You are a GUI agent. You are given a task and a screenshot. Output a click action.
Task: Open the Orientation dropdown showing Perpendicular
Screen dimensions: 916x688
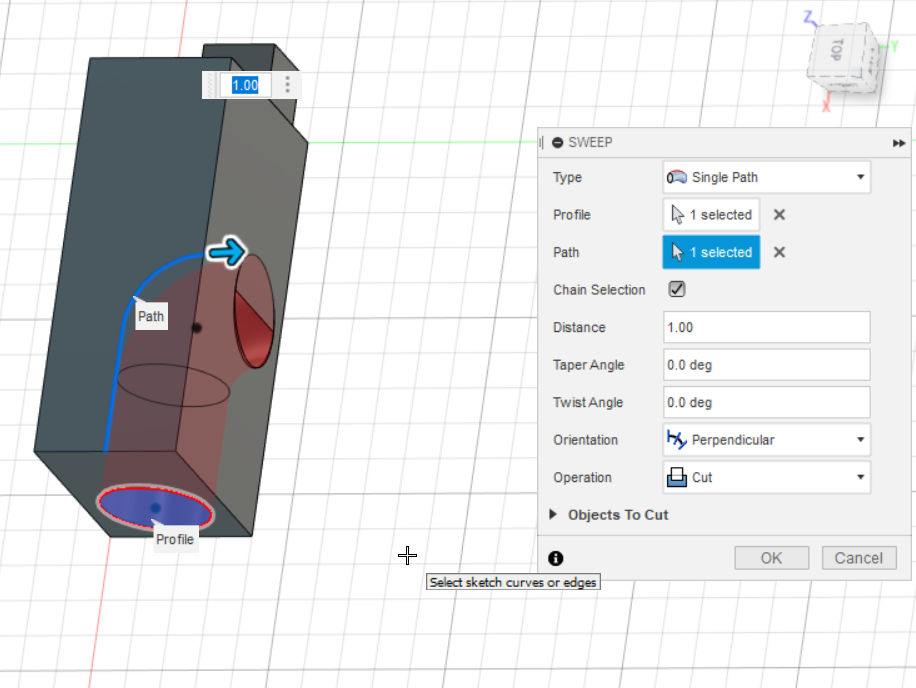[x=766, y=440]
